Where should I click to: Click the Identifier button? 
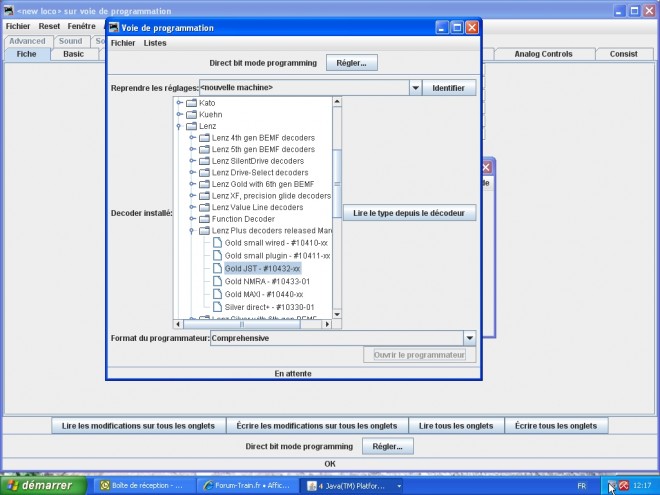449,88
